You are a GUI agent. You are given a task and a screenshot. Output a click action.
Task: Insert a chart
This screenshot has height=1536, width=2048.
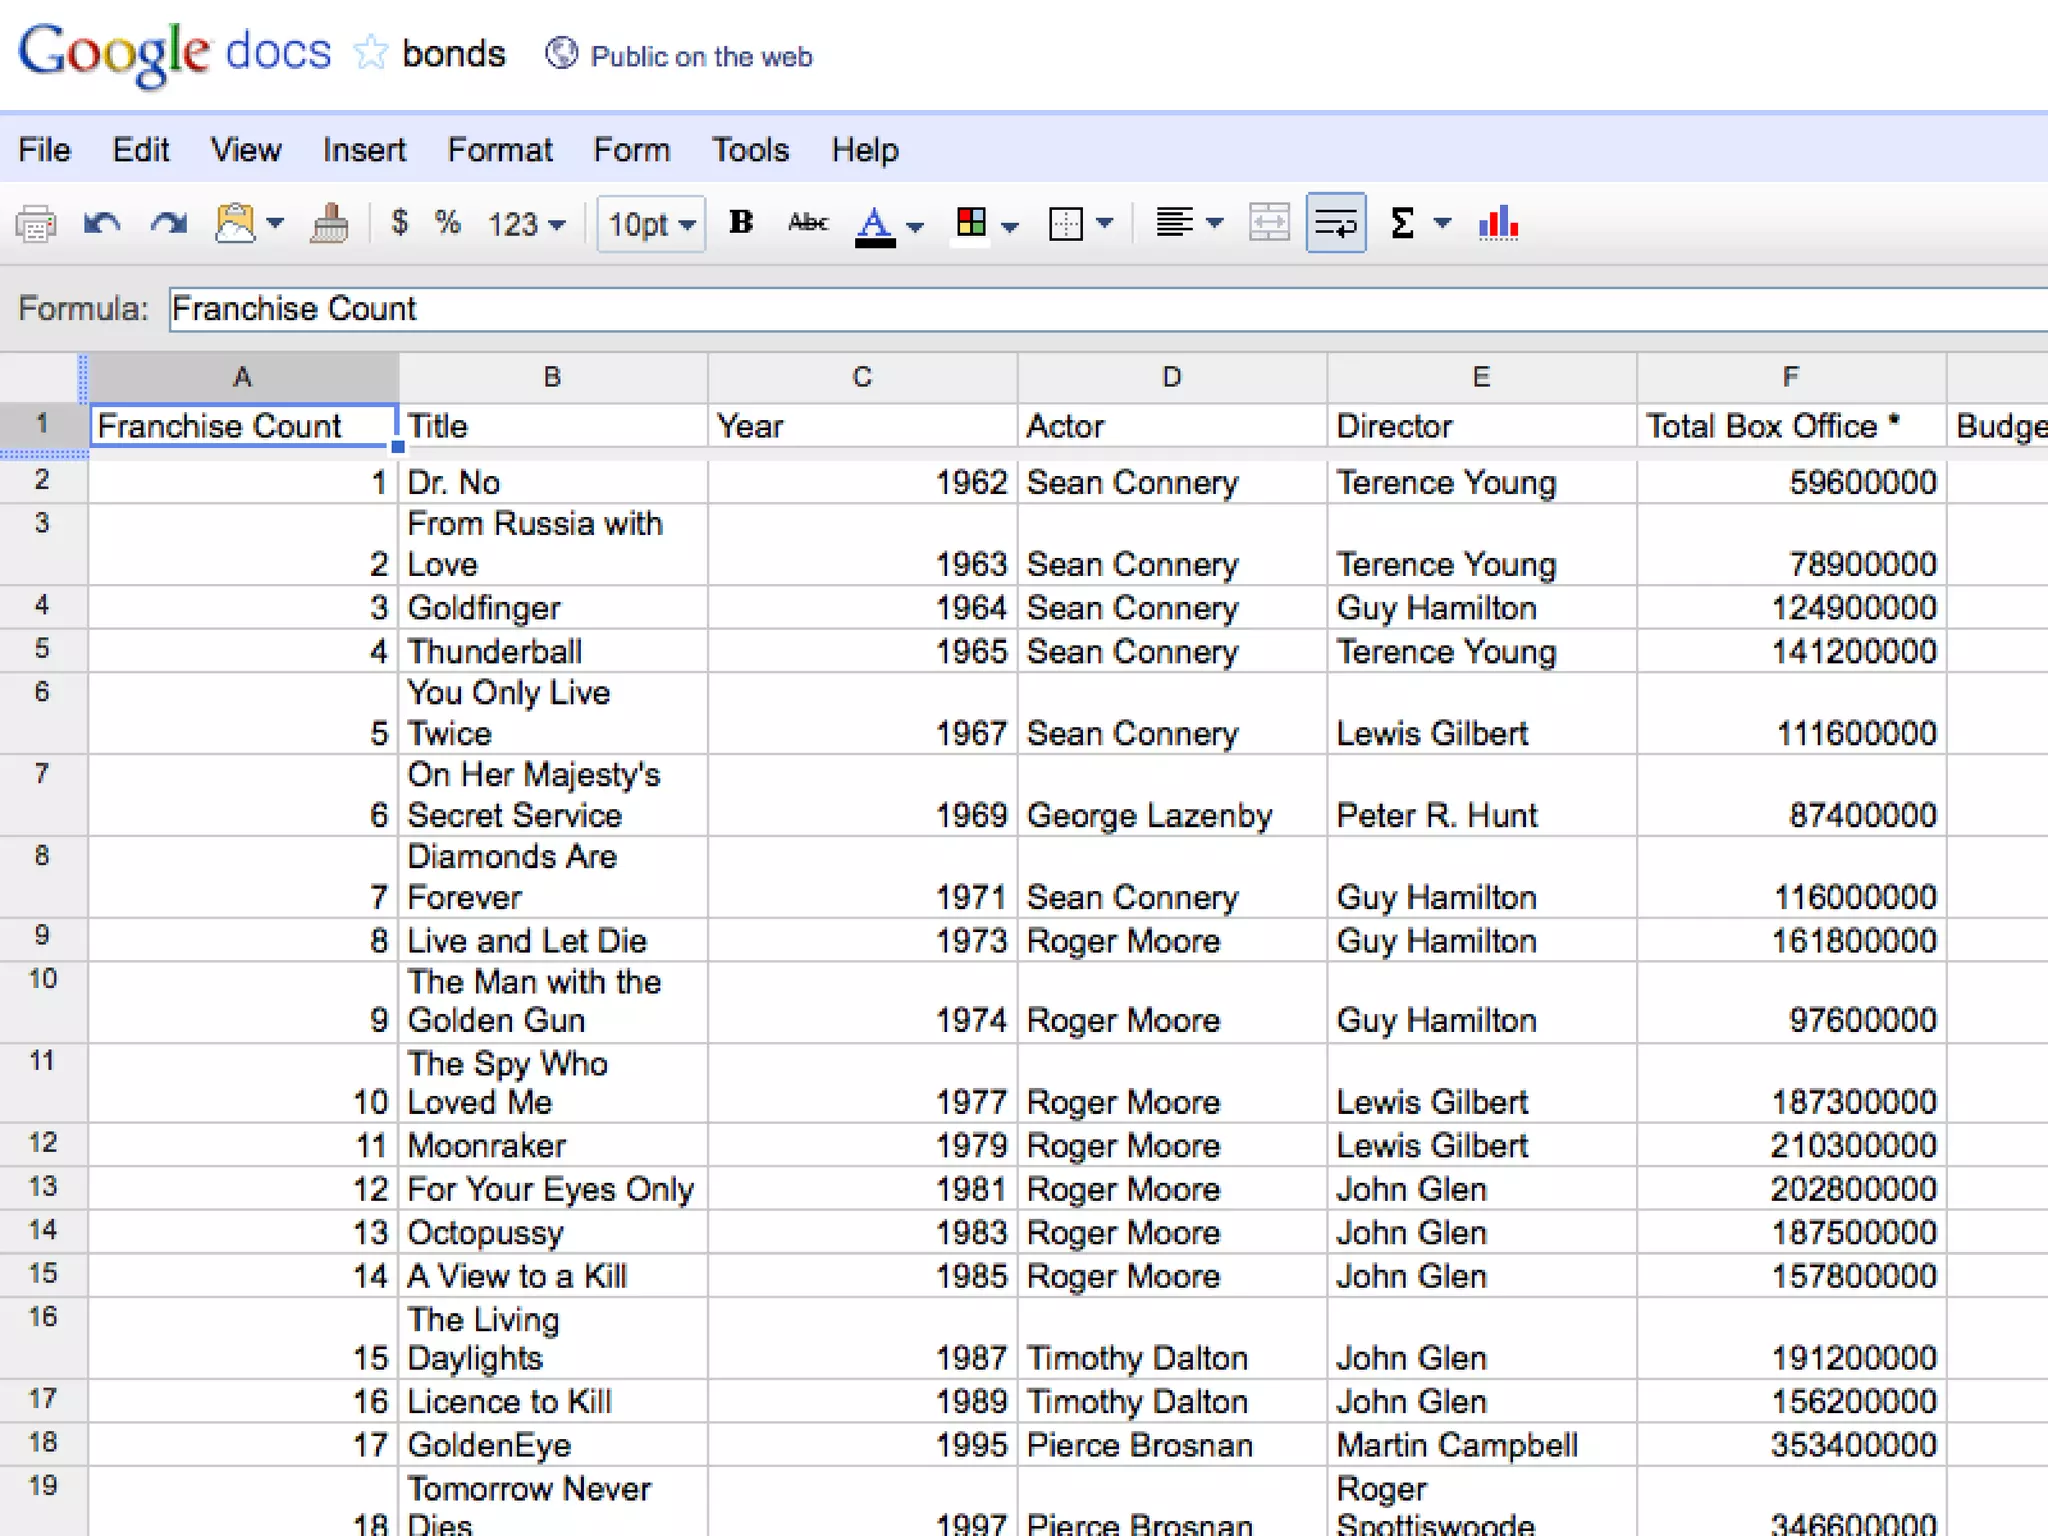point(1498,224)
